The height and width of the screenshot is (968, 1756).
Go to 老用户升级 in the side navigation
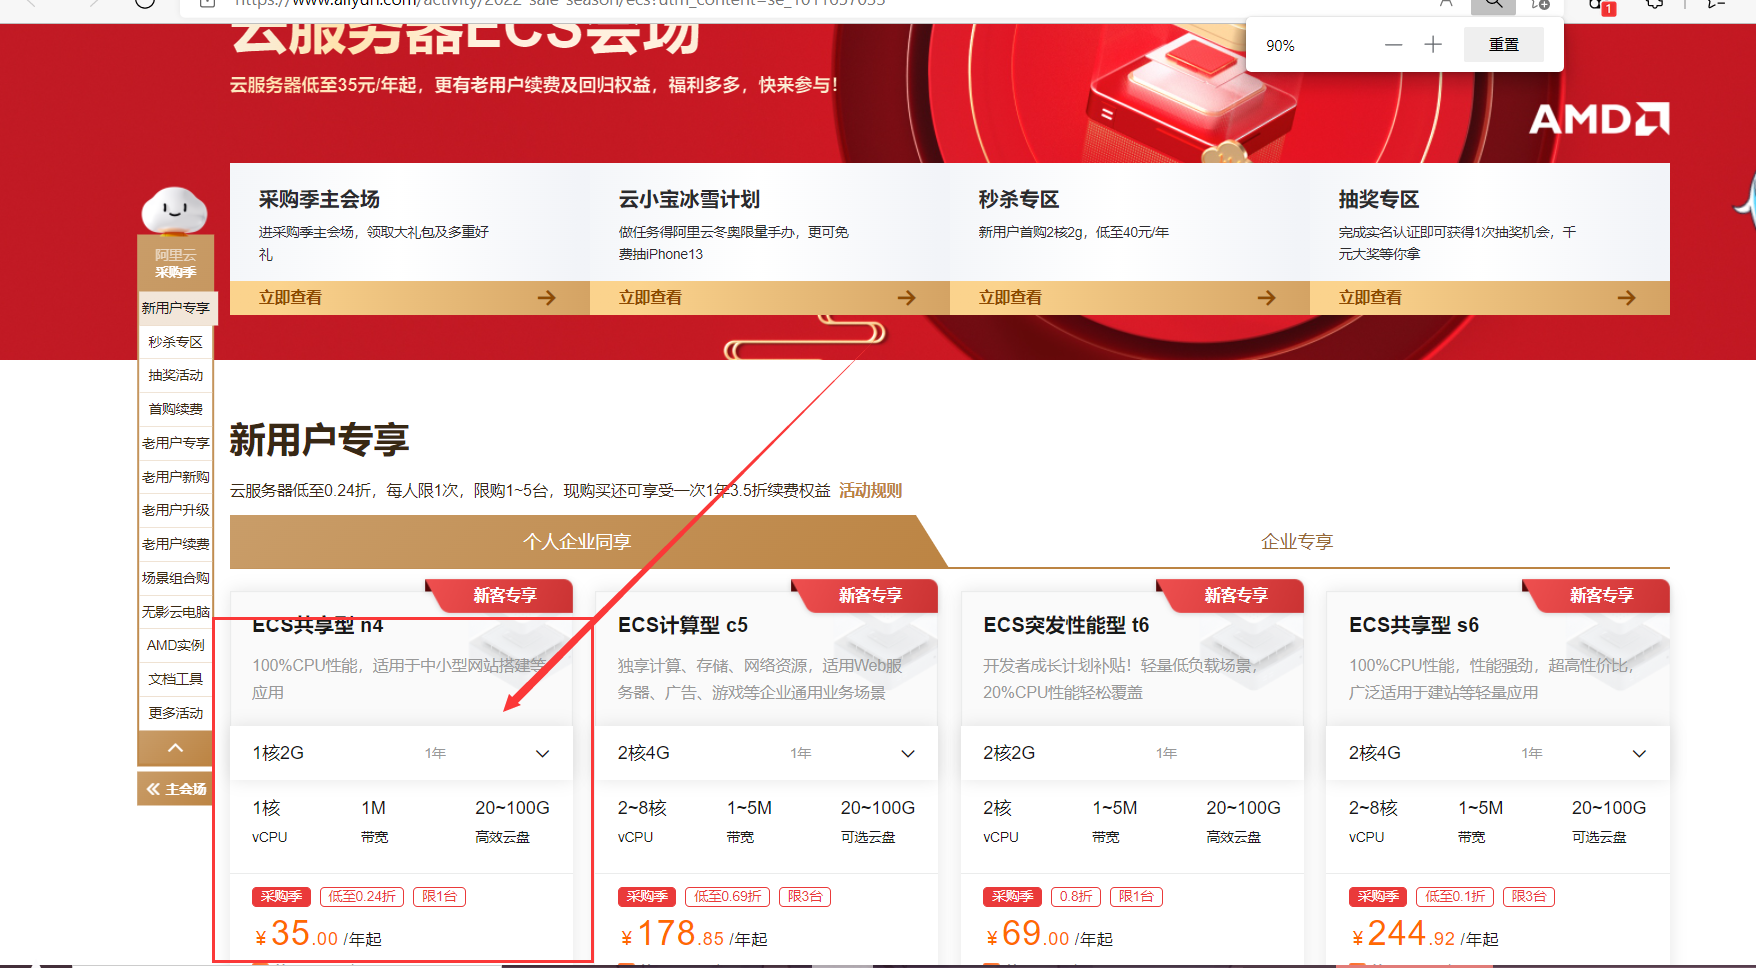point(176,510)
